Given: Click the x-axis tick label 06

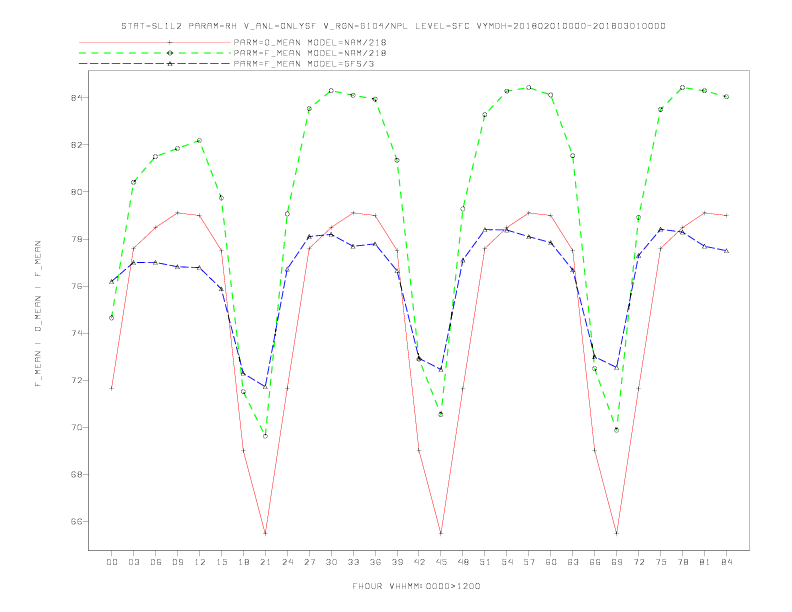Looking at the screenshot, I should [x=156, y=562].
